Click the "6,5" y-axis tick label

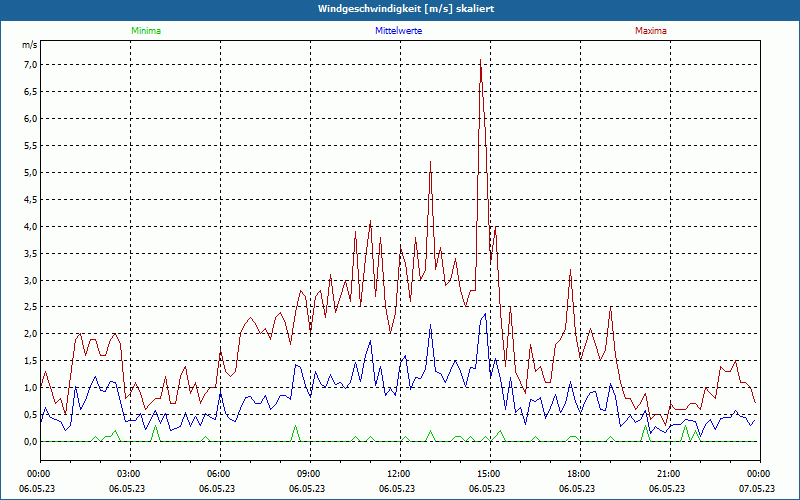[31, 91]
